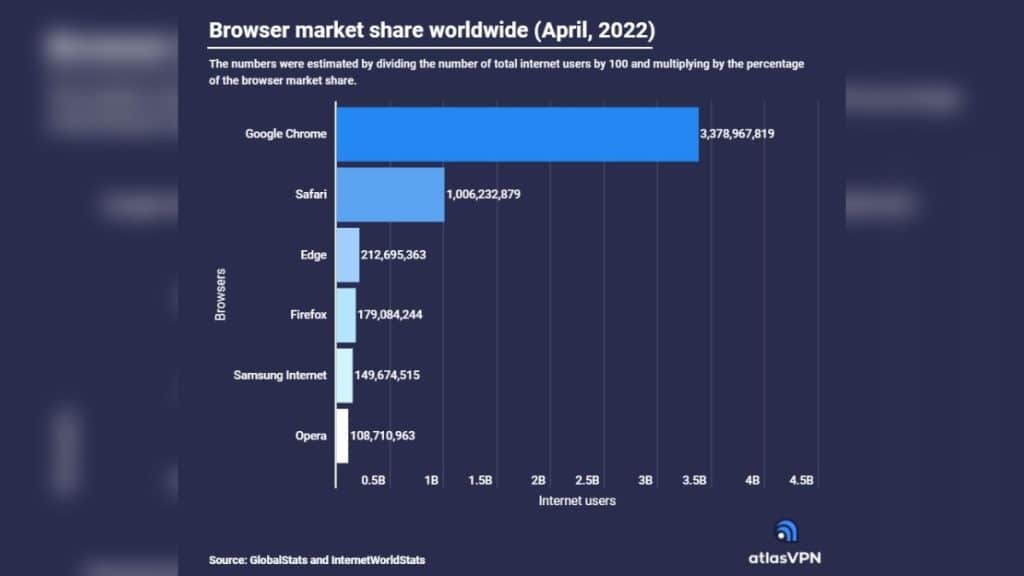
Task: Select the Google Chrome bar
Action: 517,134
